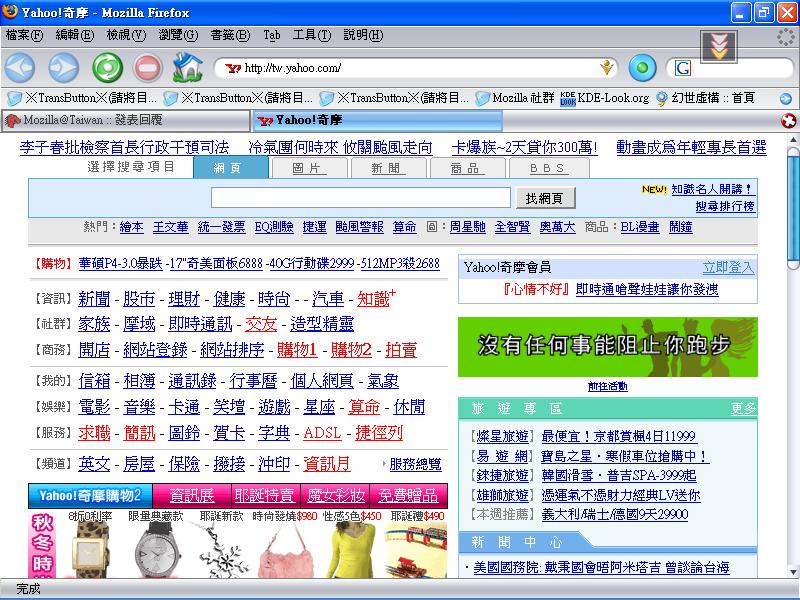
Task: Switch to the Yahoo!奇摩 browser tab
Action: coord(378,120)
